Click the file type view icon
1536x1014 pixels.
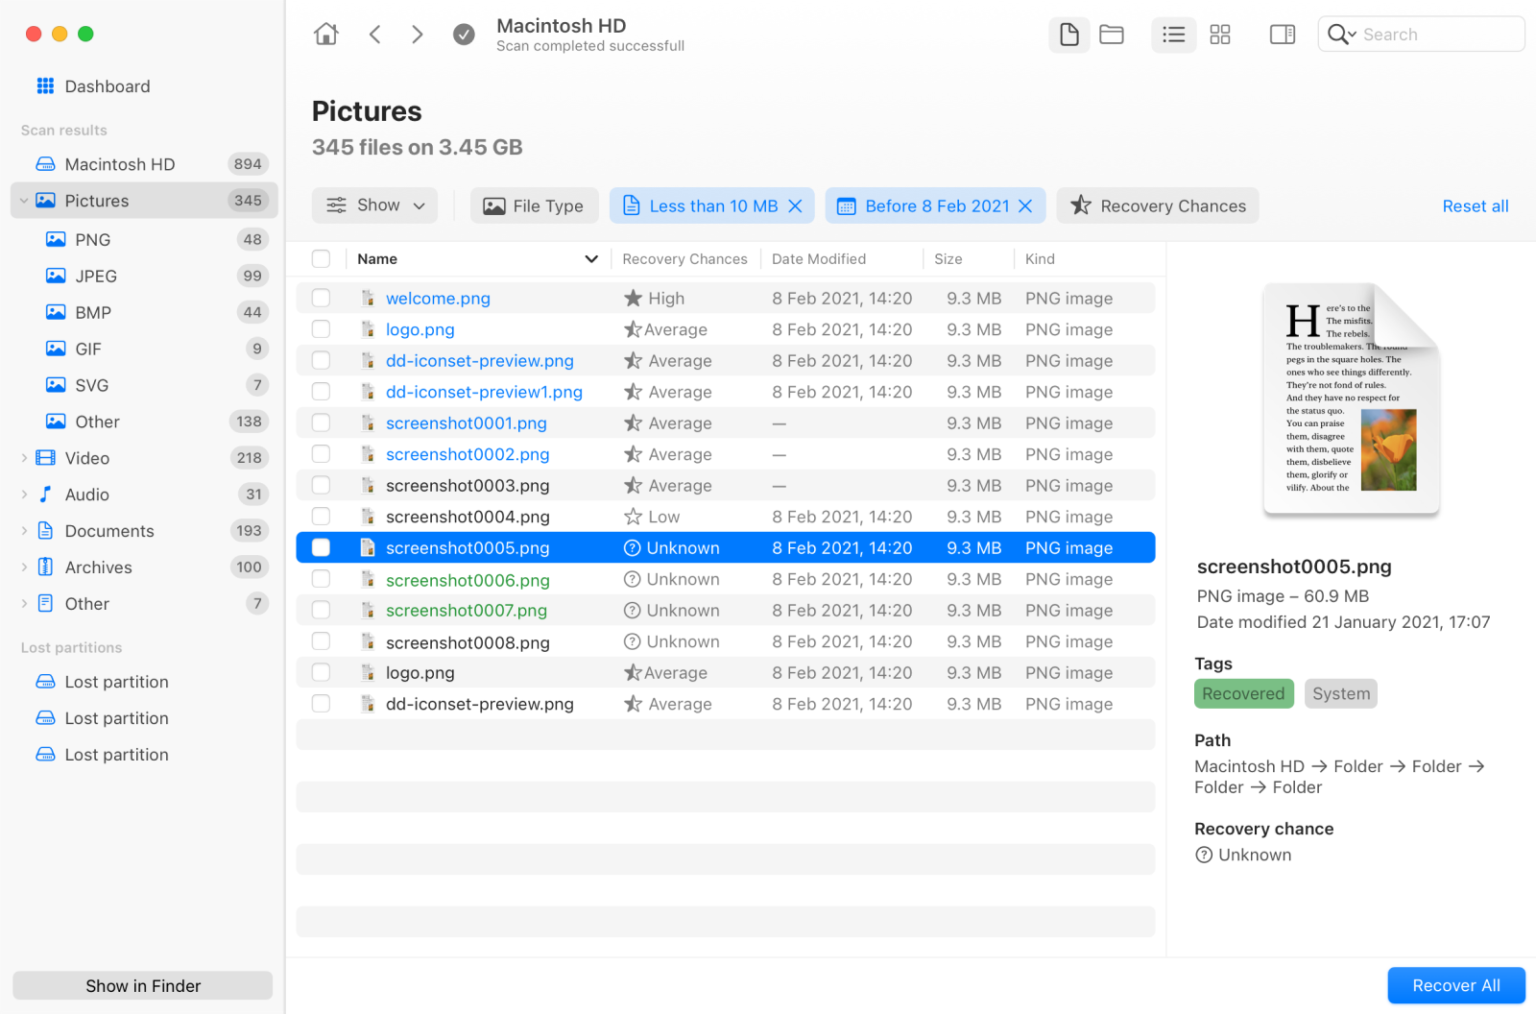1069,34
